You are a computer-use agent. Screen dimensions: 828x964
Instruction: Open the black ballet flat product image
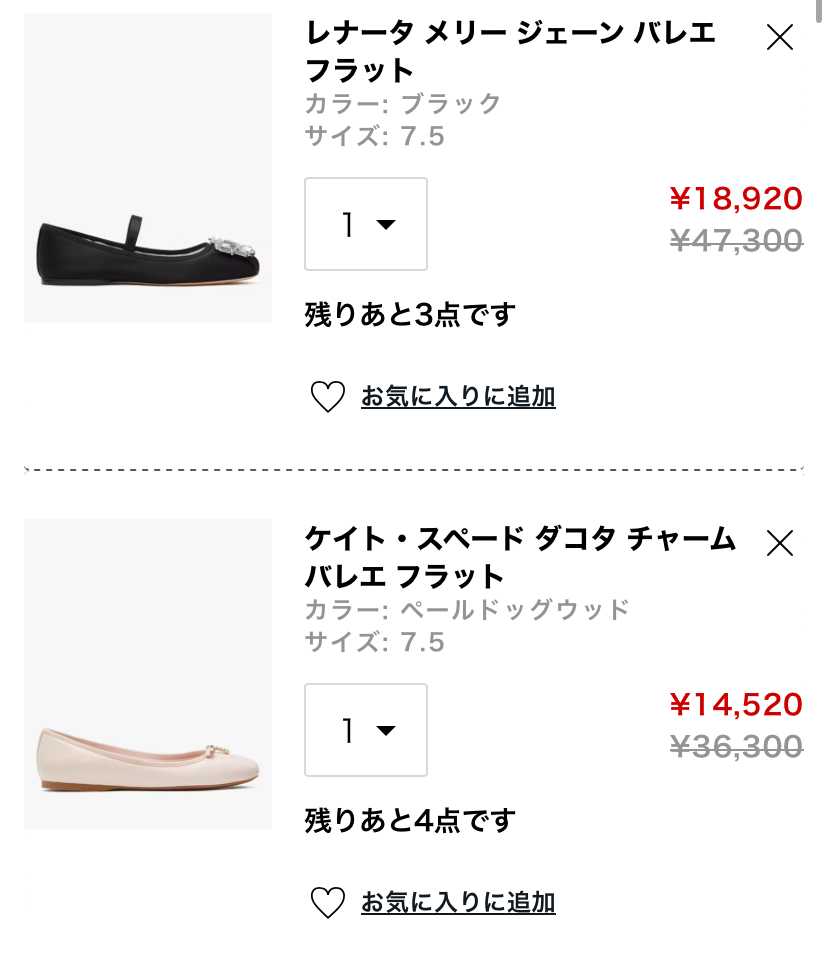point(148,168)
